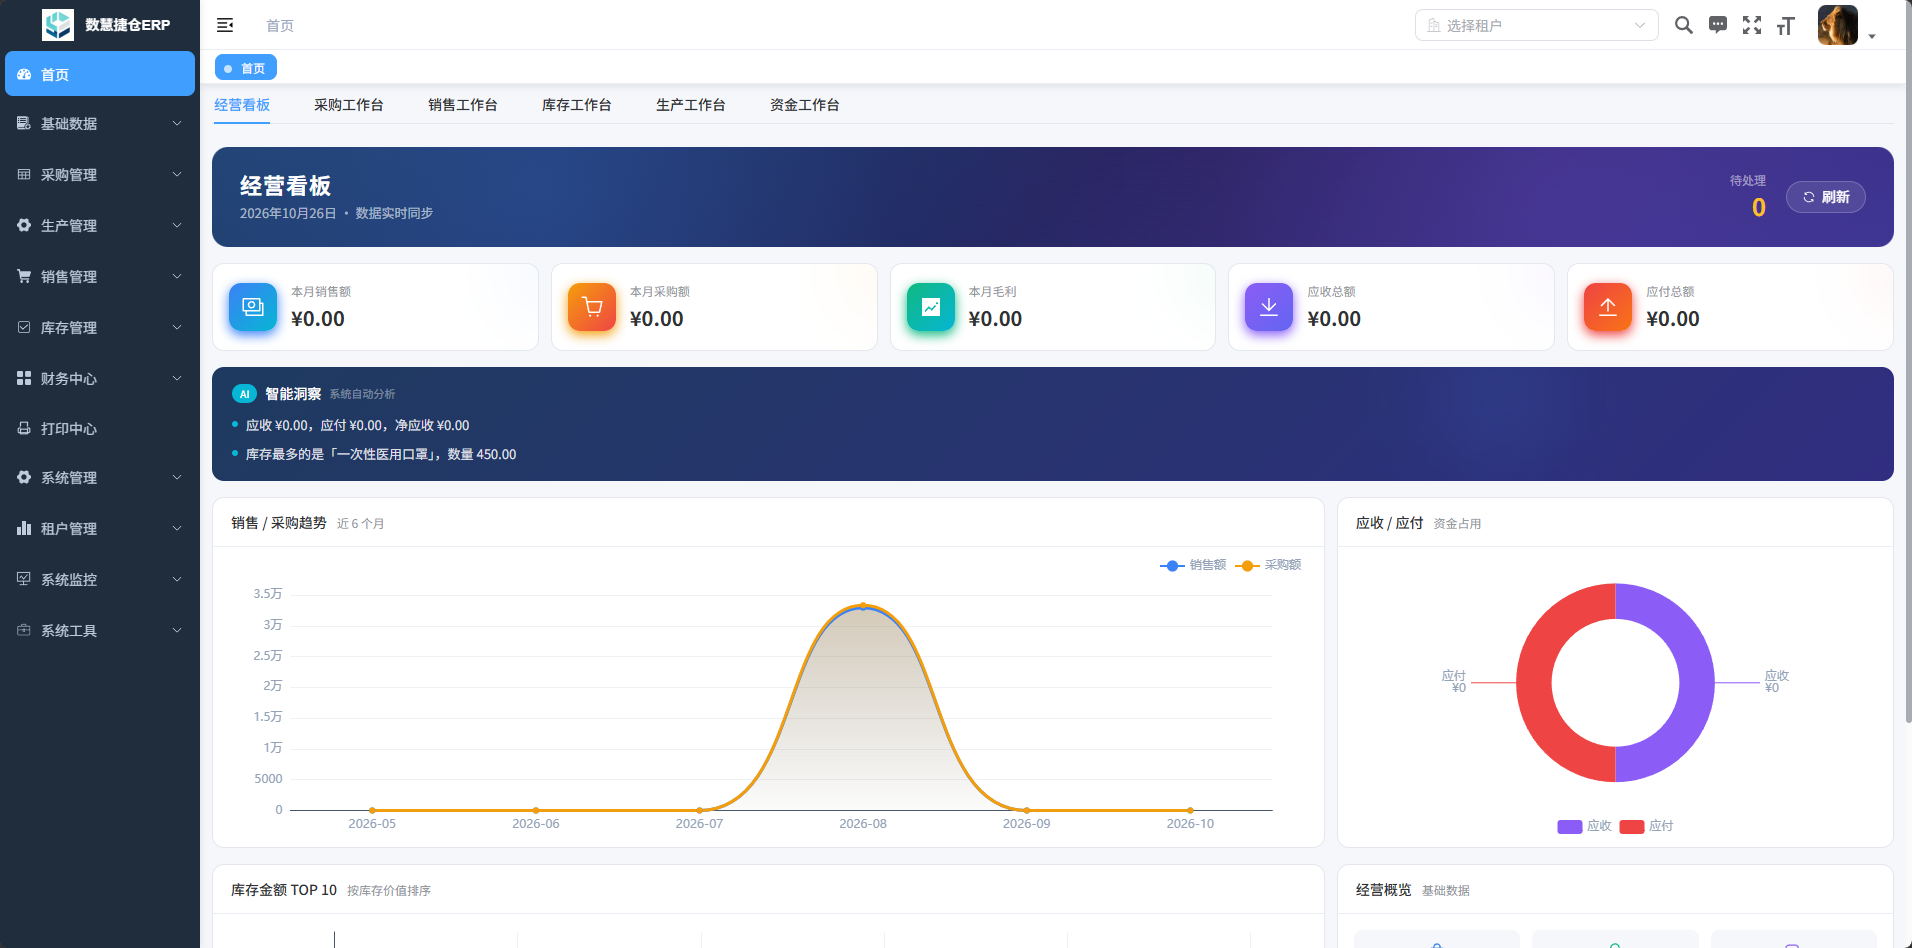Click the user avatar picture
The width and height of the screenshot is (1912, 948).
(x=1838, y=25)
